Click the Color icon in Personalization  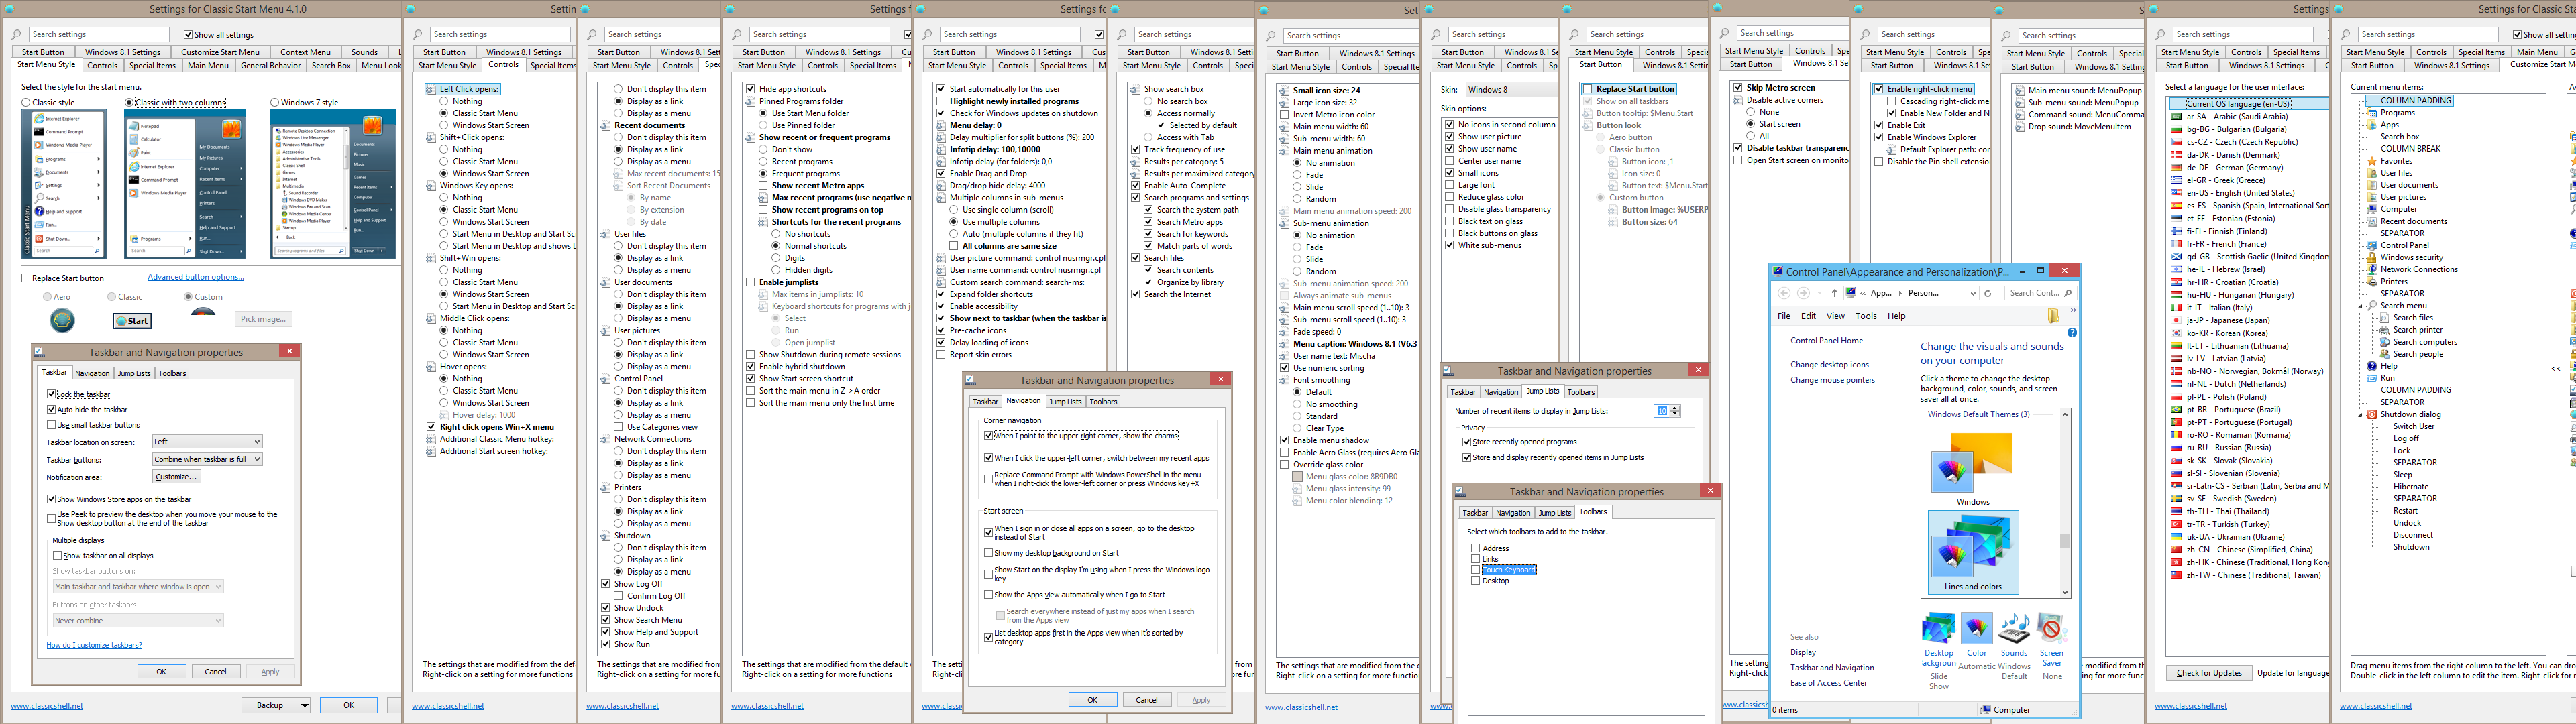(x=1976, y=629)
